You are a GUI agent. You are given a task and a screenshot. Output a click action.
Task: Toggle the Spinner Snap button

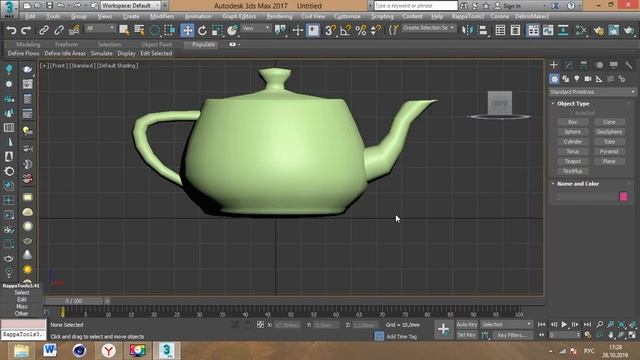point(376,30)
